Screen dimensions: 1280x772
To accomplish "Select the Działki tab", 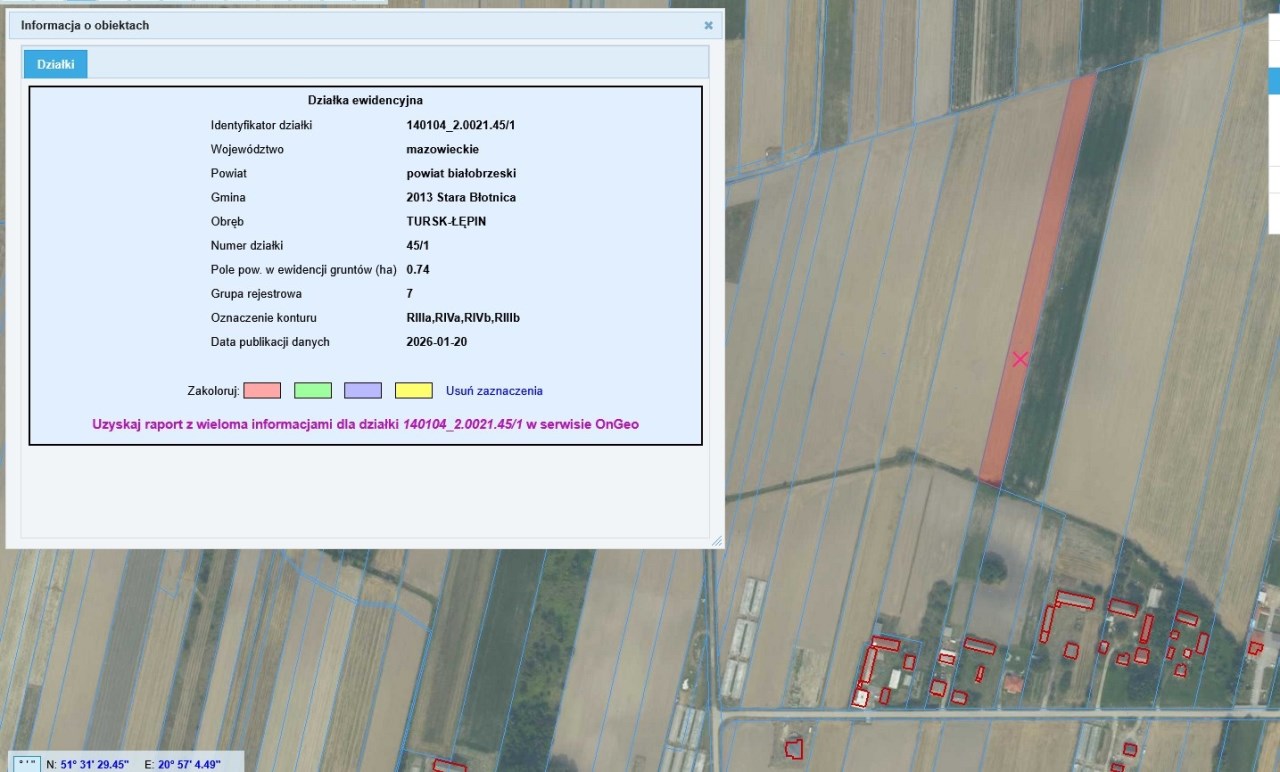I will coord(56,64).
